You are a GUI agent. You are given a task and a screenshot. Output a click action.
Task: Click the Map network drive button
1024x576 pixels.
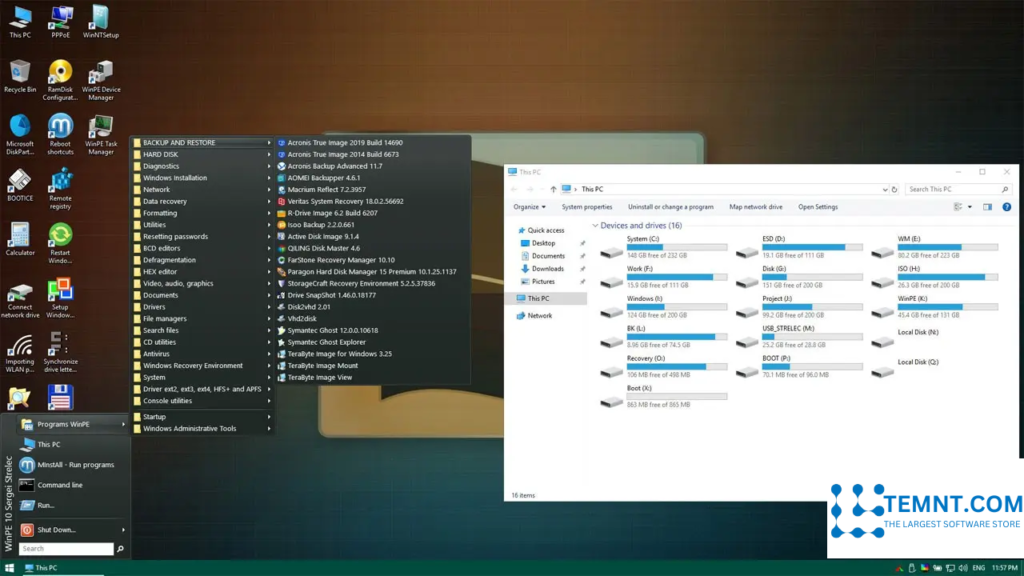tap(755, 207)
